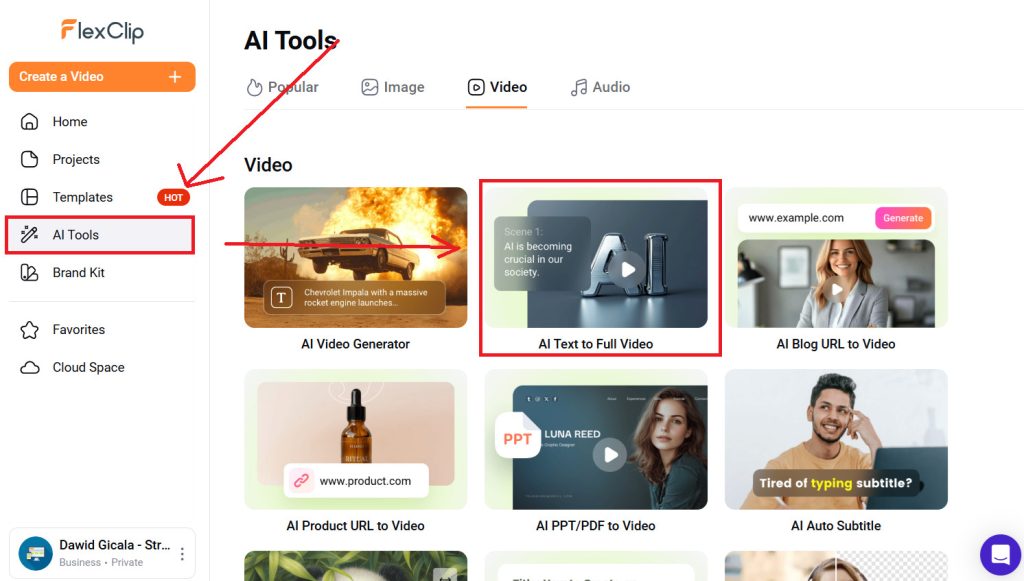This screenshot has width=1024, height=581.
Task: Open Projects from the sidebar icon
Action: tap(30, 160)
